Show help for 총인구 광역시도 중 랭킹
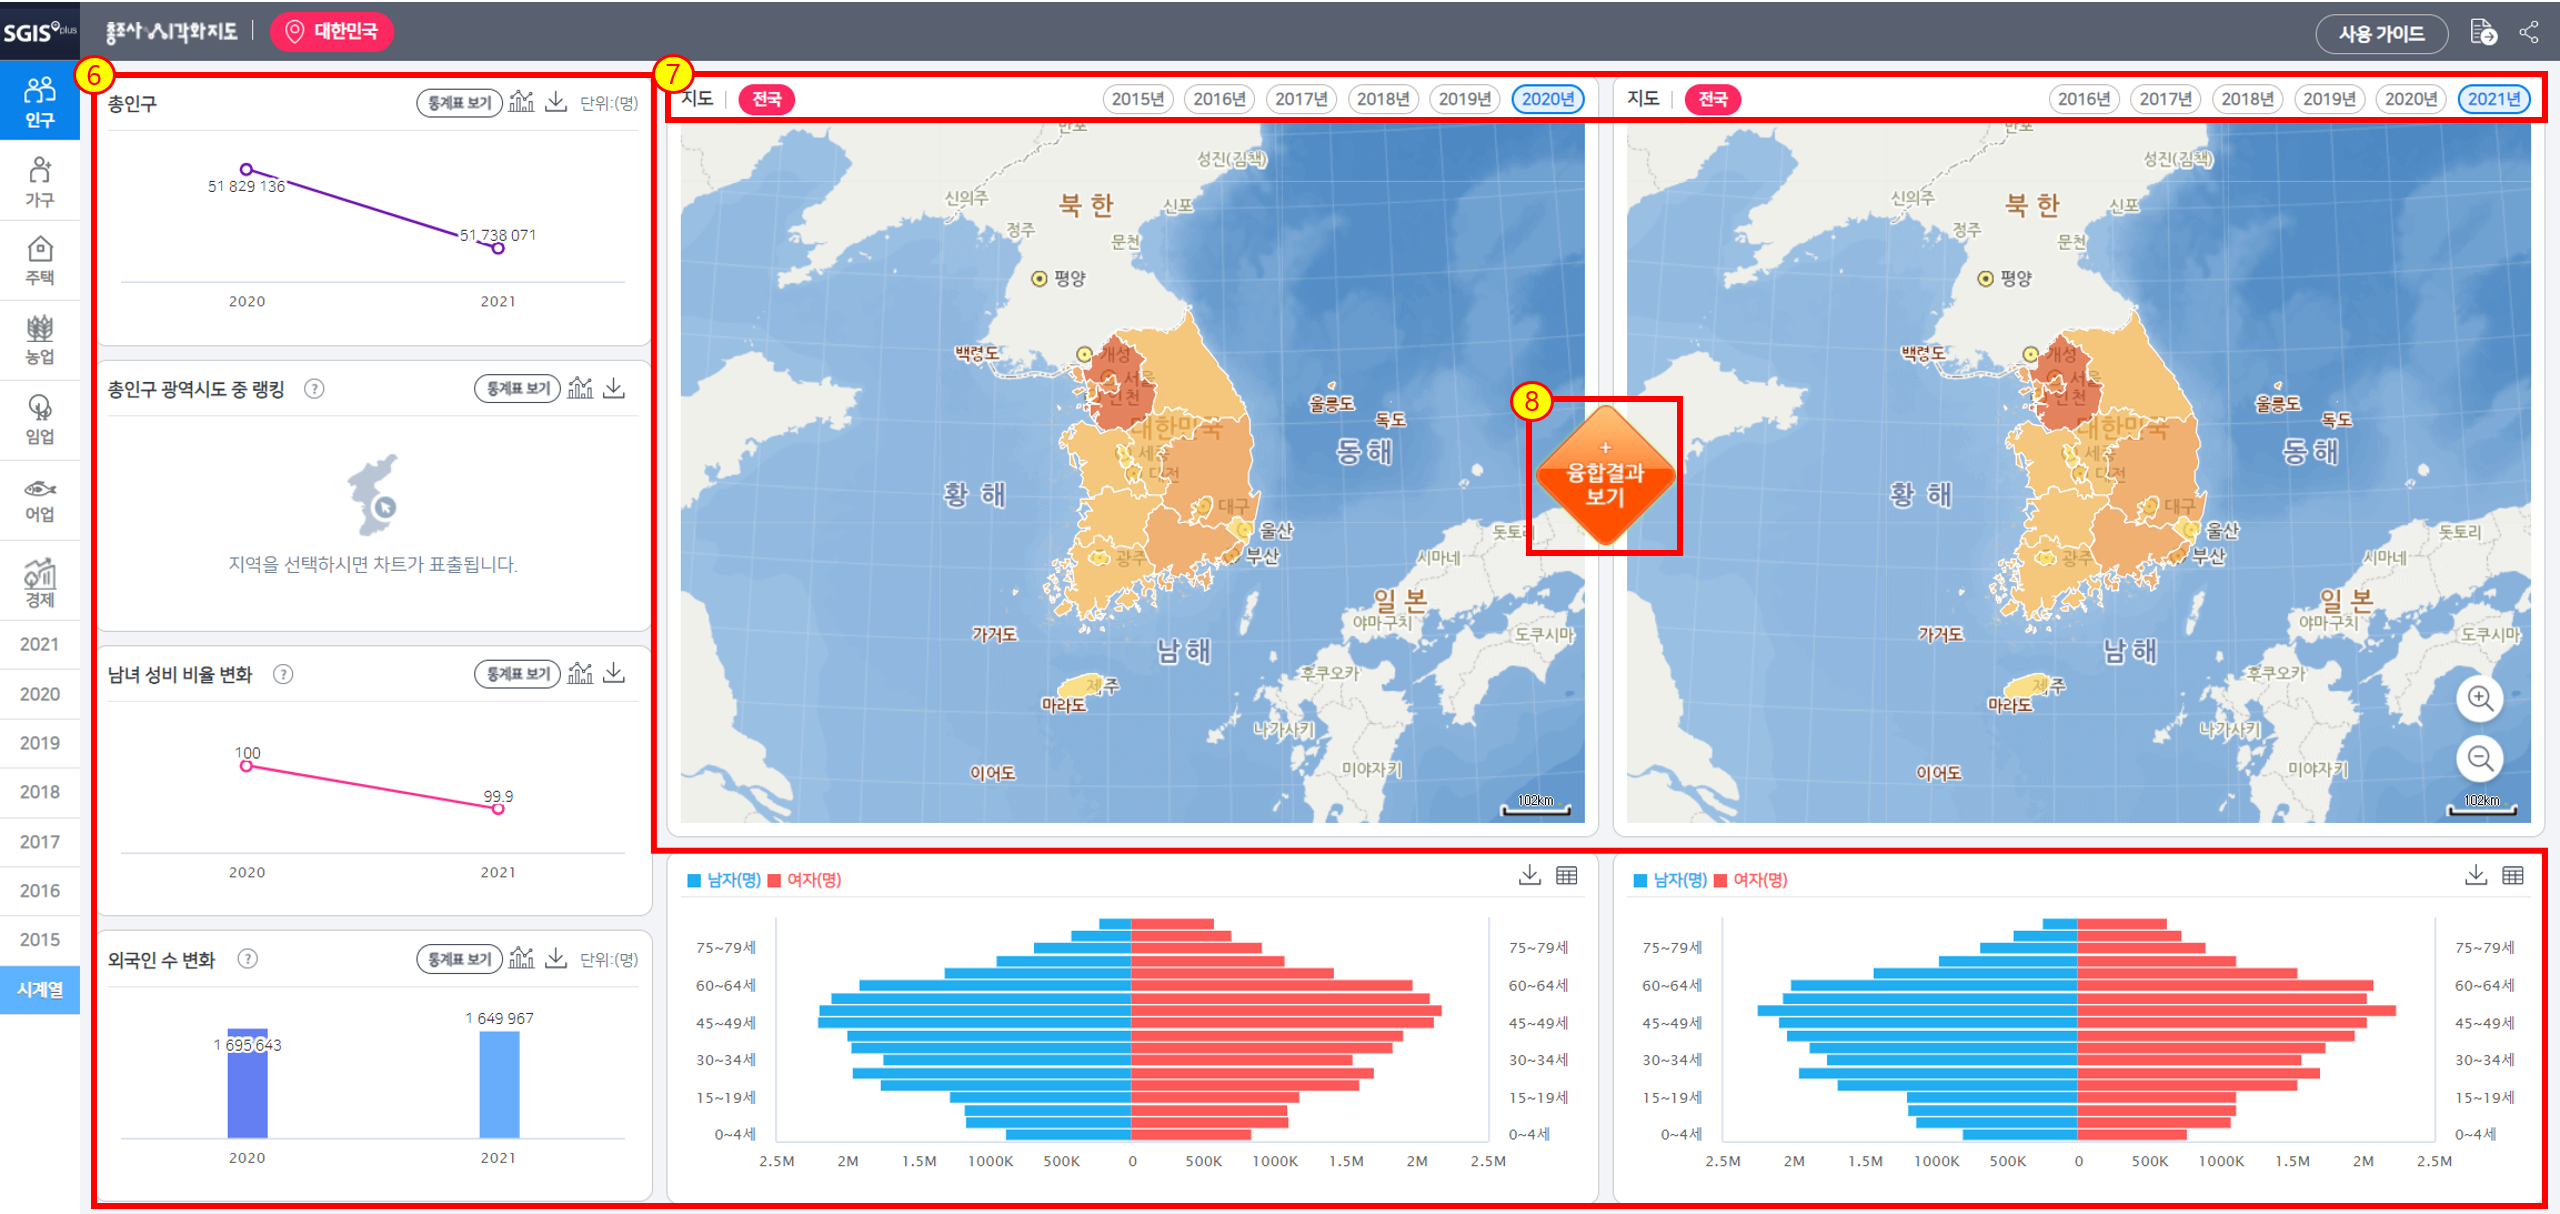The width and height of the screenshot is (2560, 1214). click(314, 389)
